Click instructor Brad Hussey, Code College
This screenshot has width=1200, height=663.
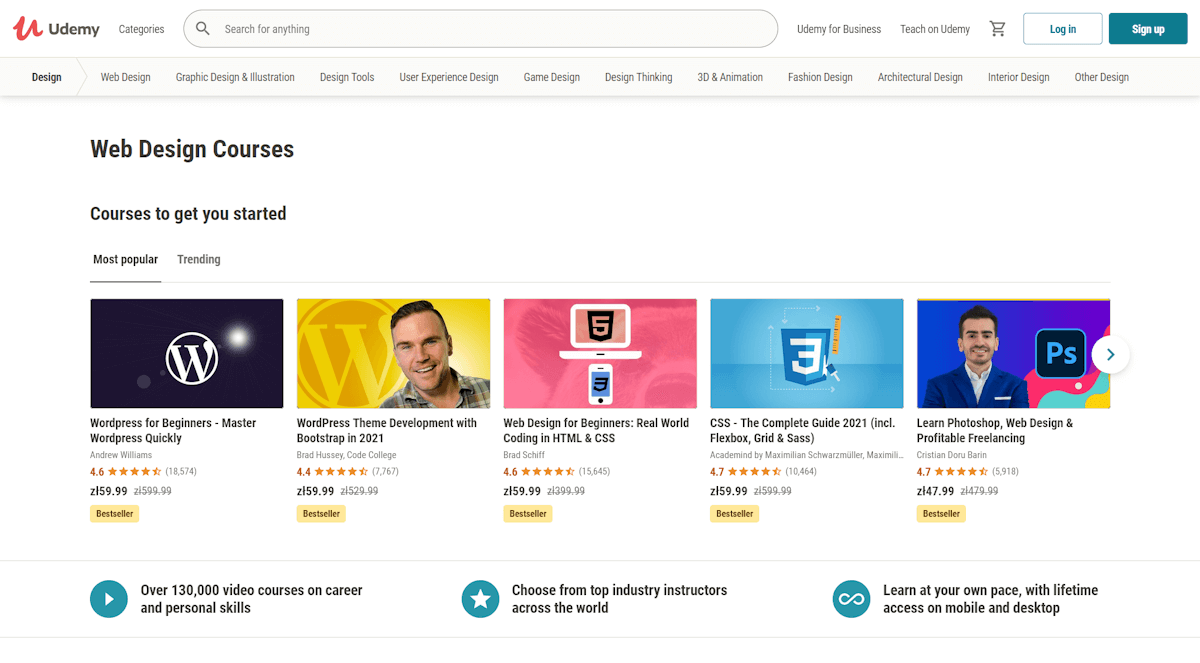click(x=346, y=455)
